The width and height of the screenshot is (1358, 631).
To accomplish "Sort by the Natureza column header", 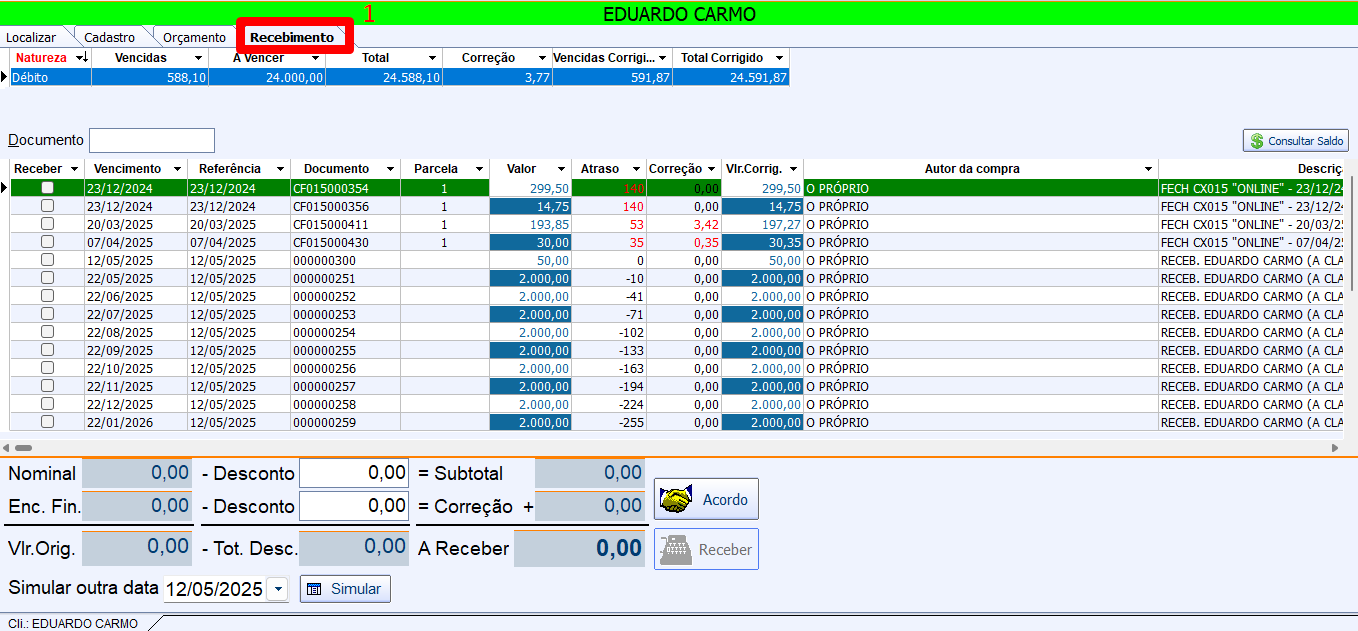I will tap(41, 58).
